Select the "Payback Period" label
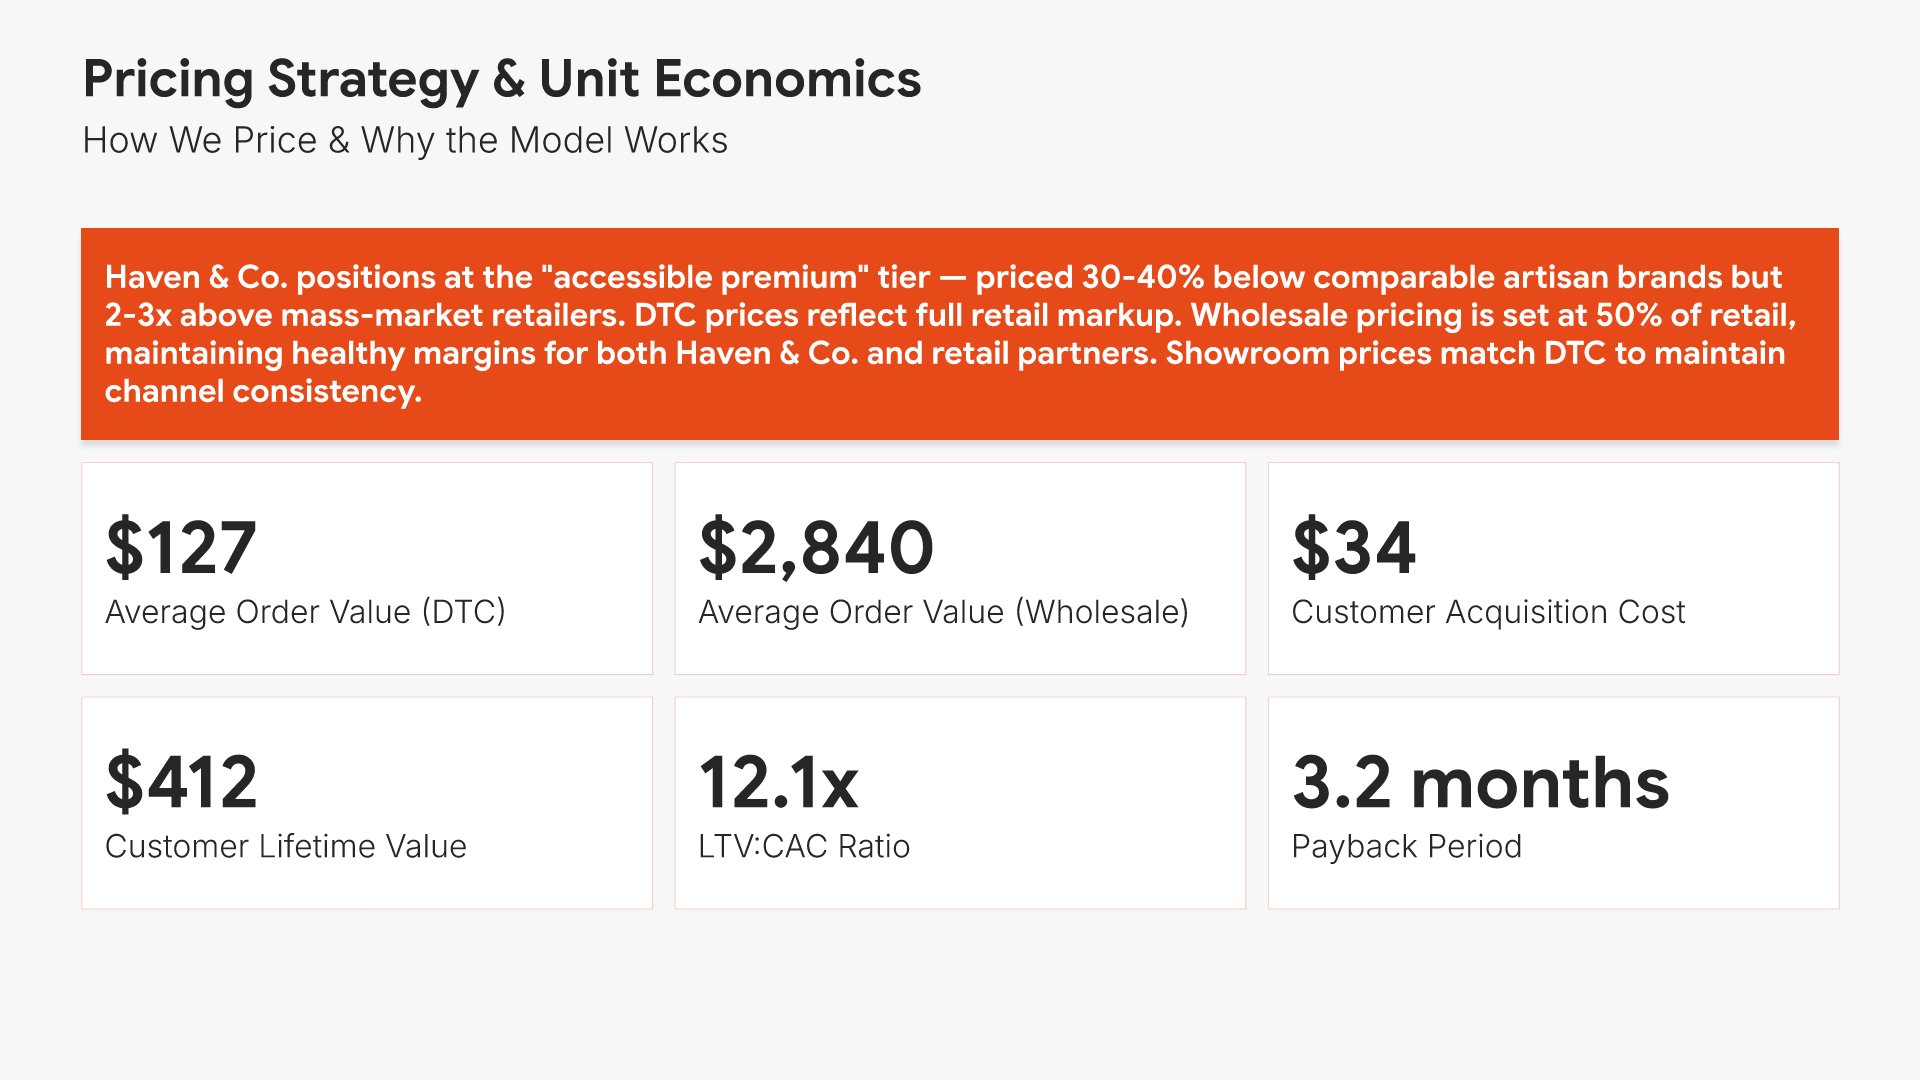The height and width of the screenshot is (1080, 1920). 1406,846
